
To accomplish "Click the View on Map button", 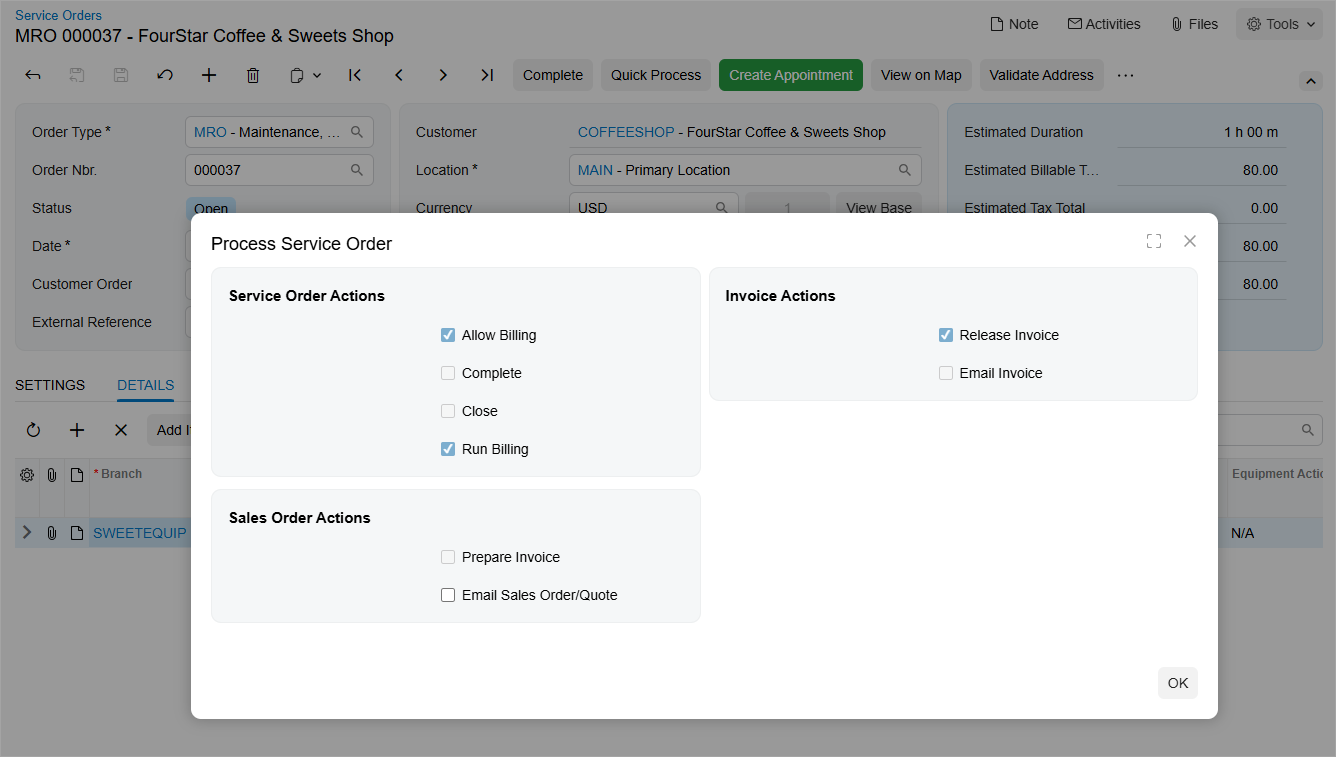I will pyautogui.click(x=921, y=75).
